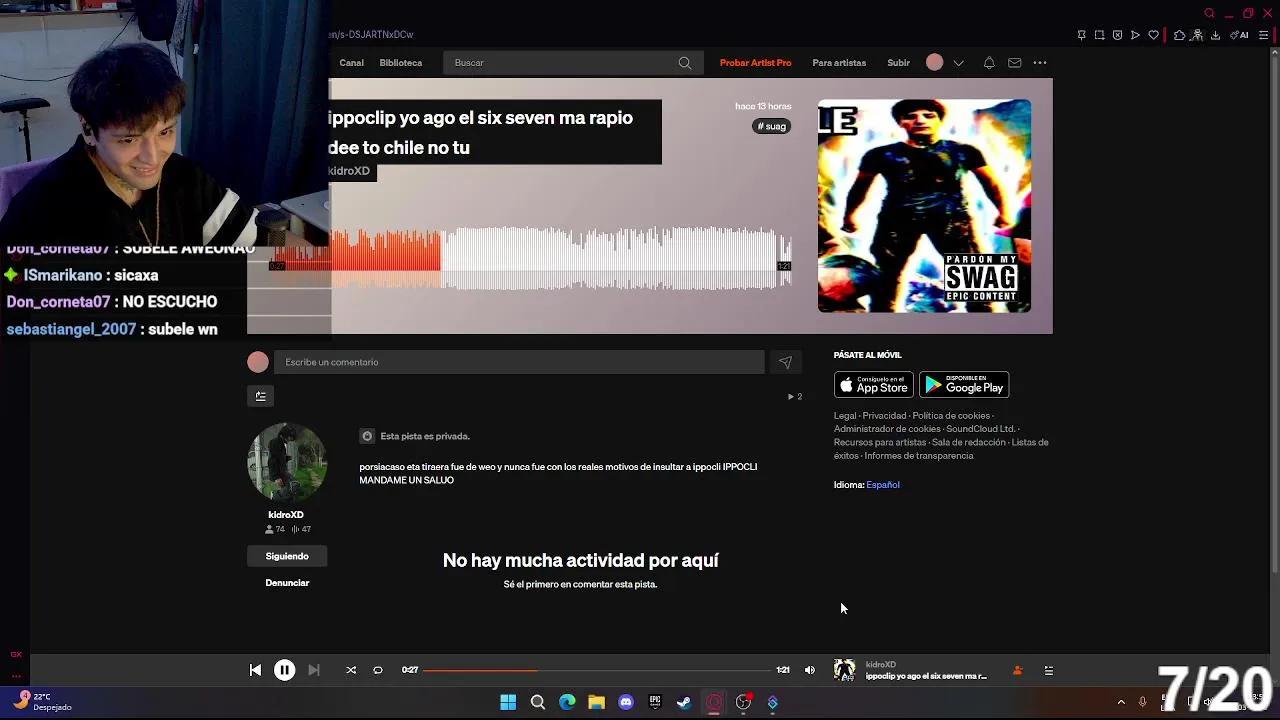
Task: Toggle microphone icon in system tray
Action: pos(1142,702)
